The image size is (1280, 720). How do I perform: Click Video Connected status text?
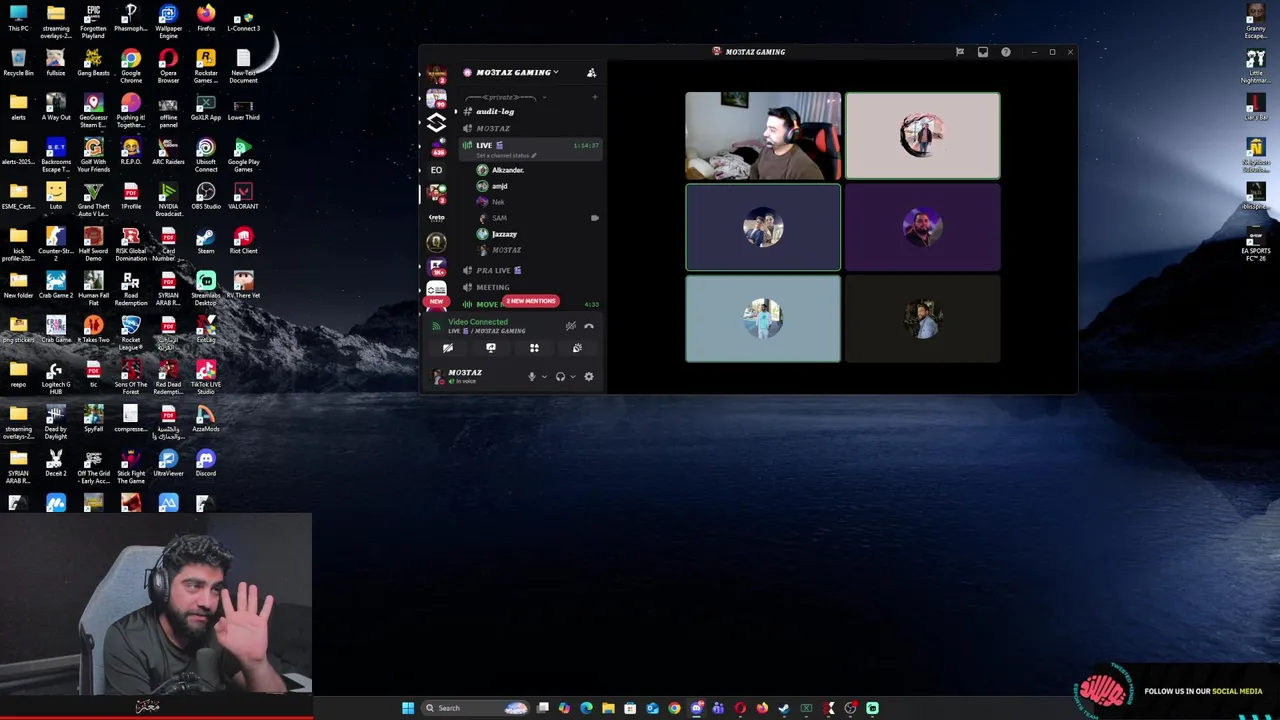(x=478, y=322)
